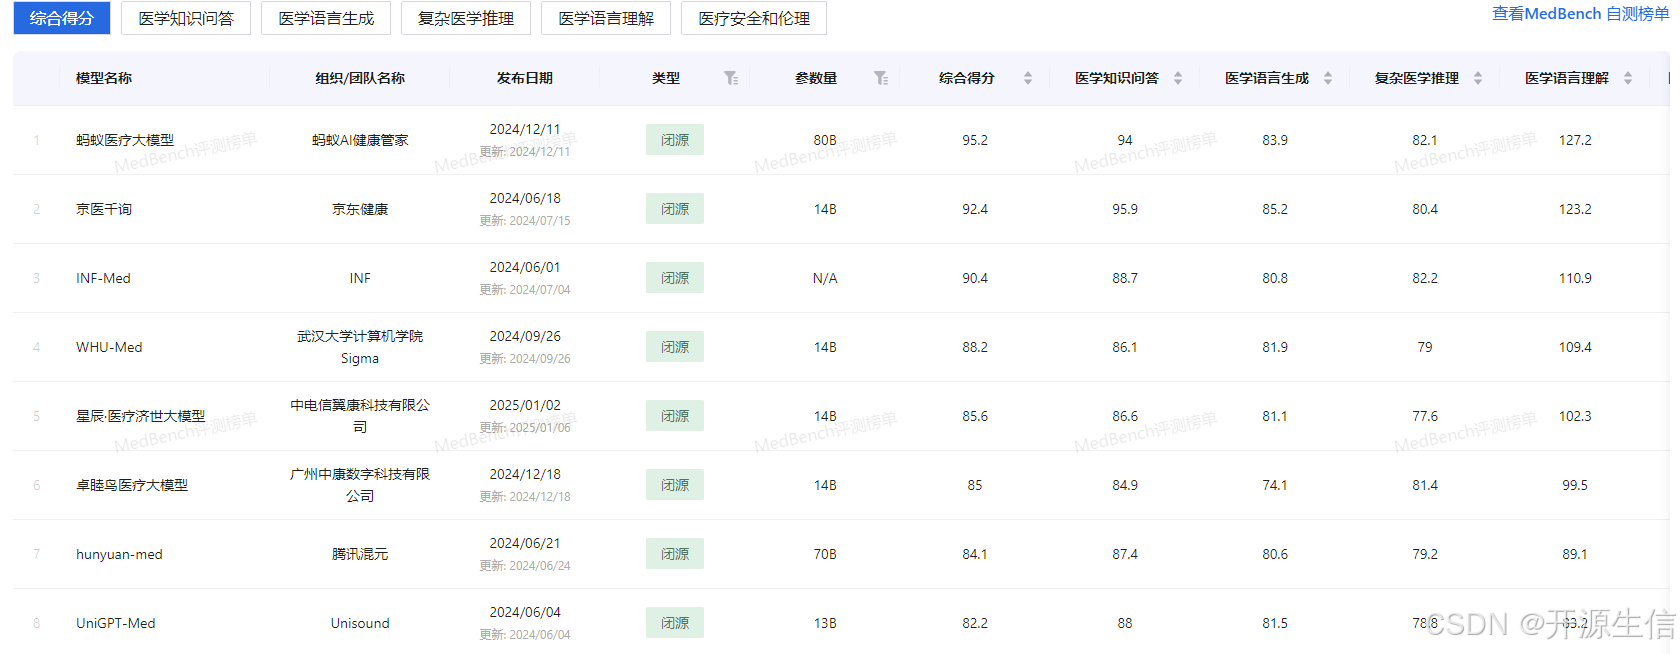Sort by 复杂医学推理 using the sort arrows
The width and height of the screenshot is (1680, 654).
coord(1478,78)
